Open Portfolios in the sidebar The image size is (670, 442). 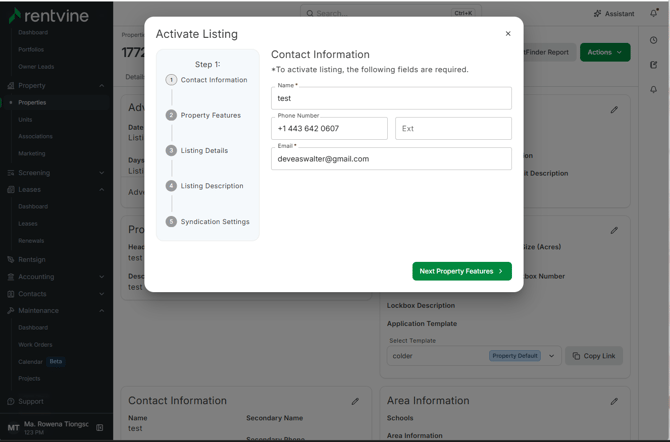tap(31, 50)
